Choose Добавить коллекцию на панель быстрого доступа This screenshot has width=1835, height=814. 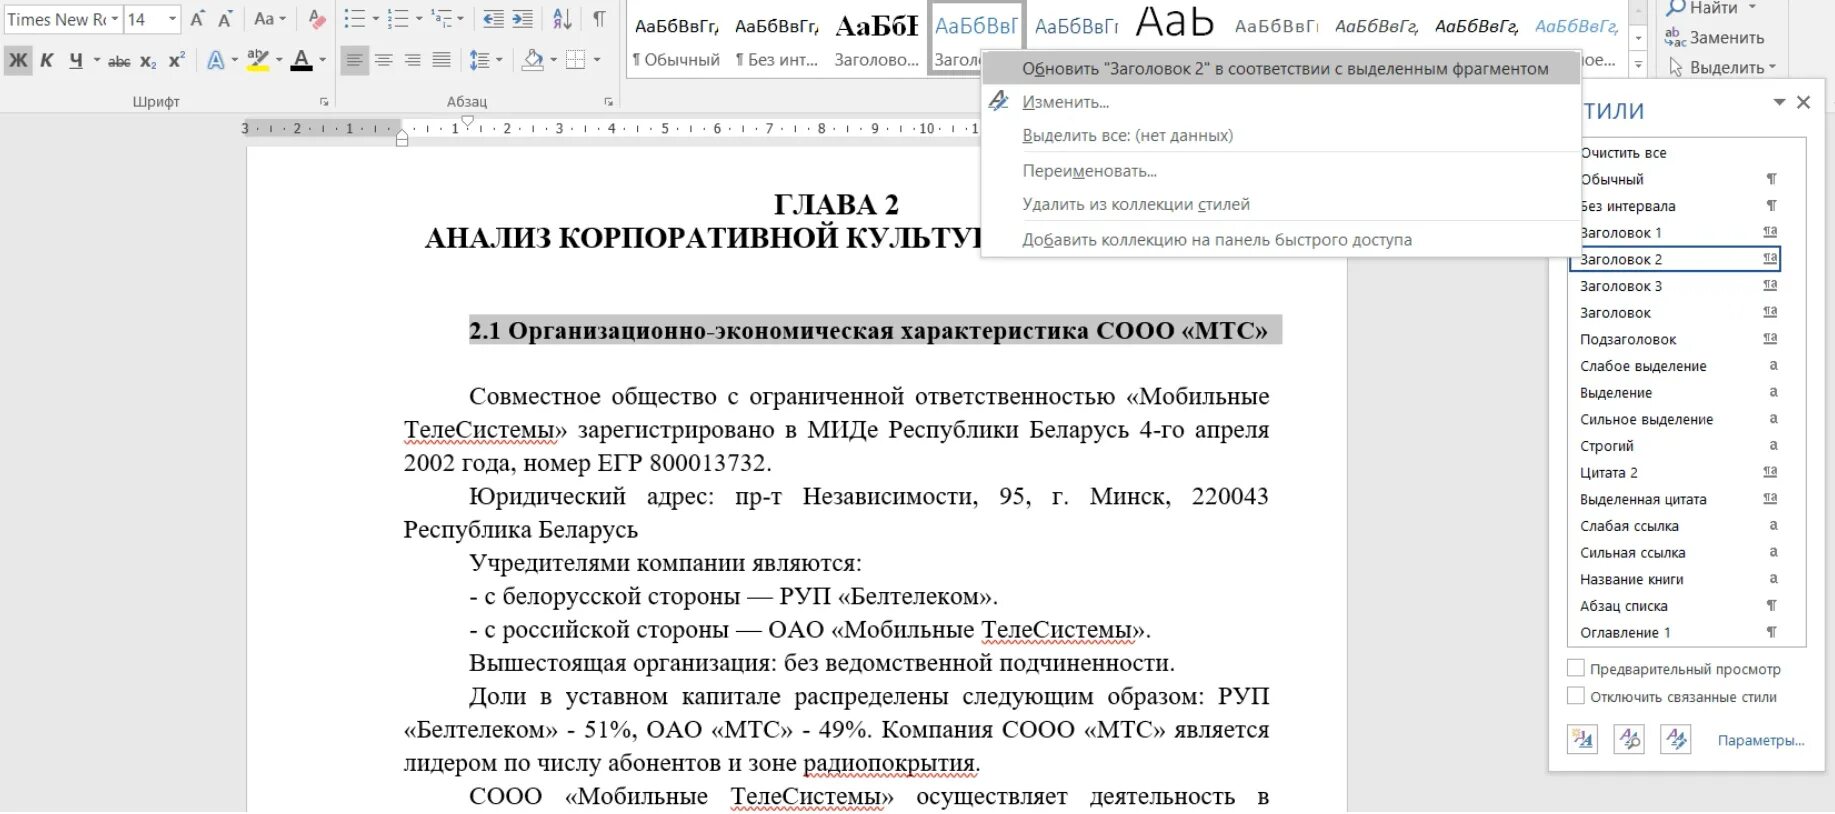coord(1281,240)
